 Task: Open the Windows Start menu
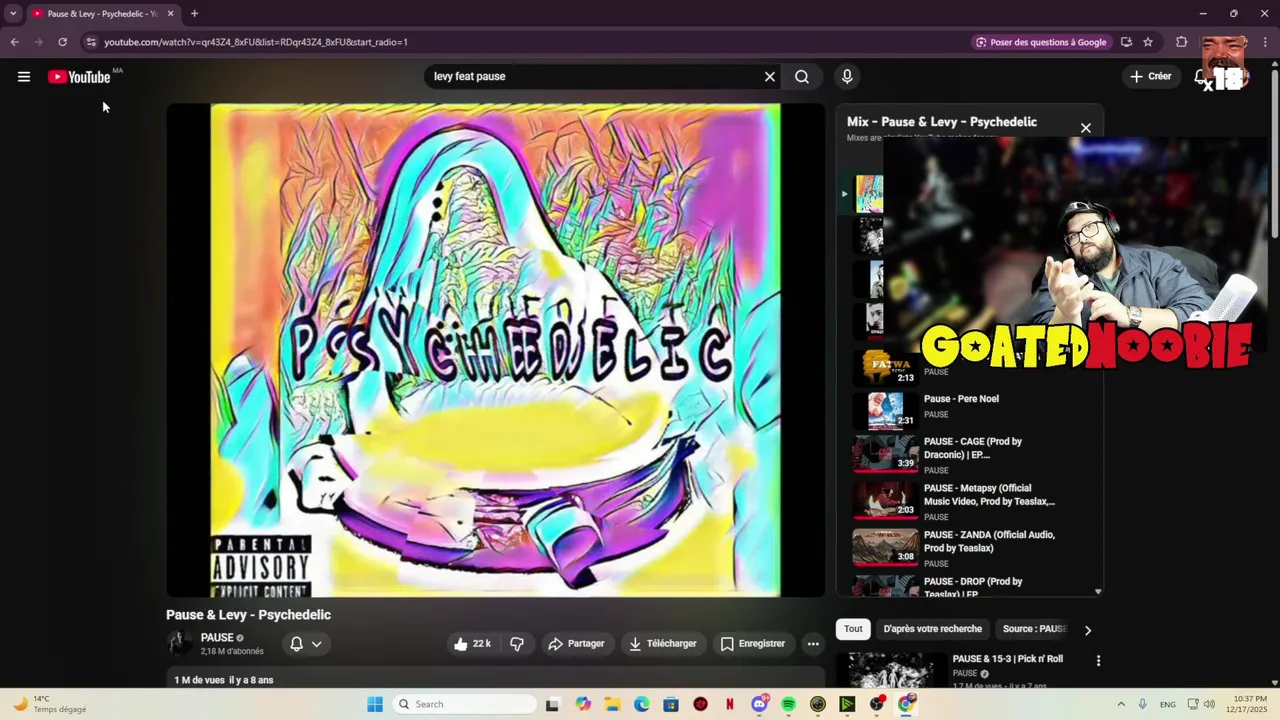pyautogui.click(x=375, y=704)
